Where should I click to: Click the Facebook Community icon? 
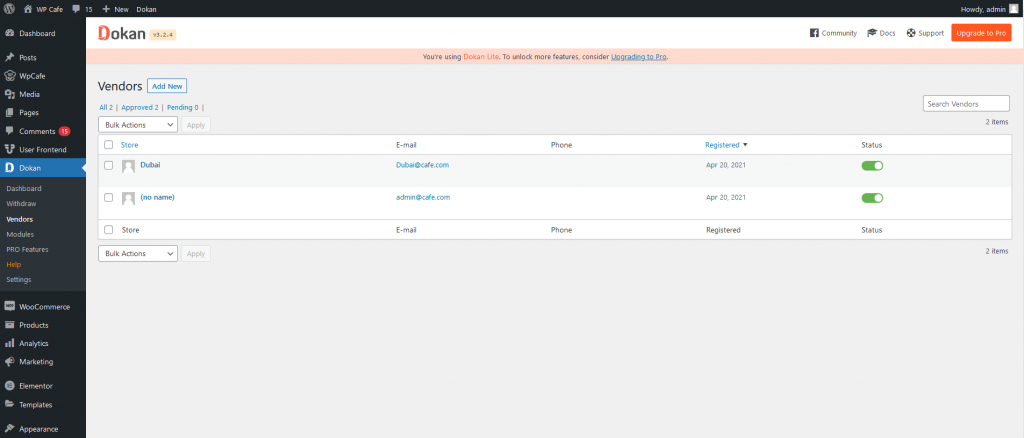pos(814,33)
